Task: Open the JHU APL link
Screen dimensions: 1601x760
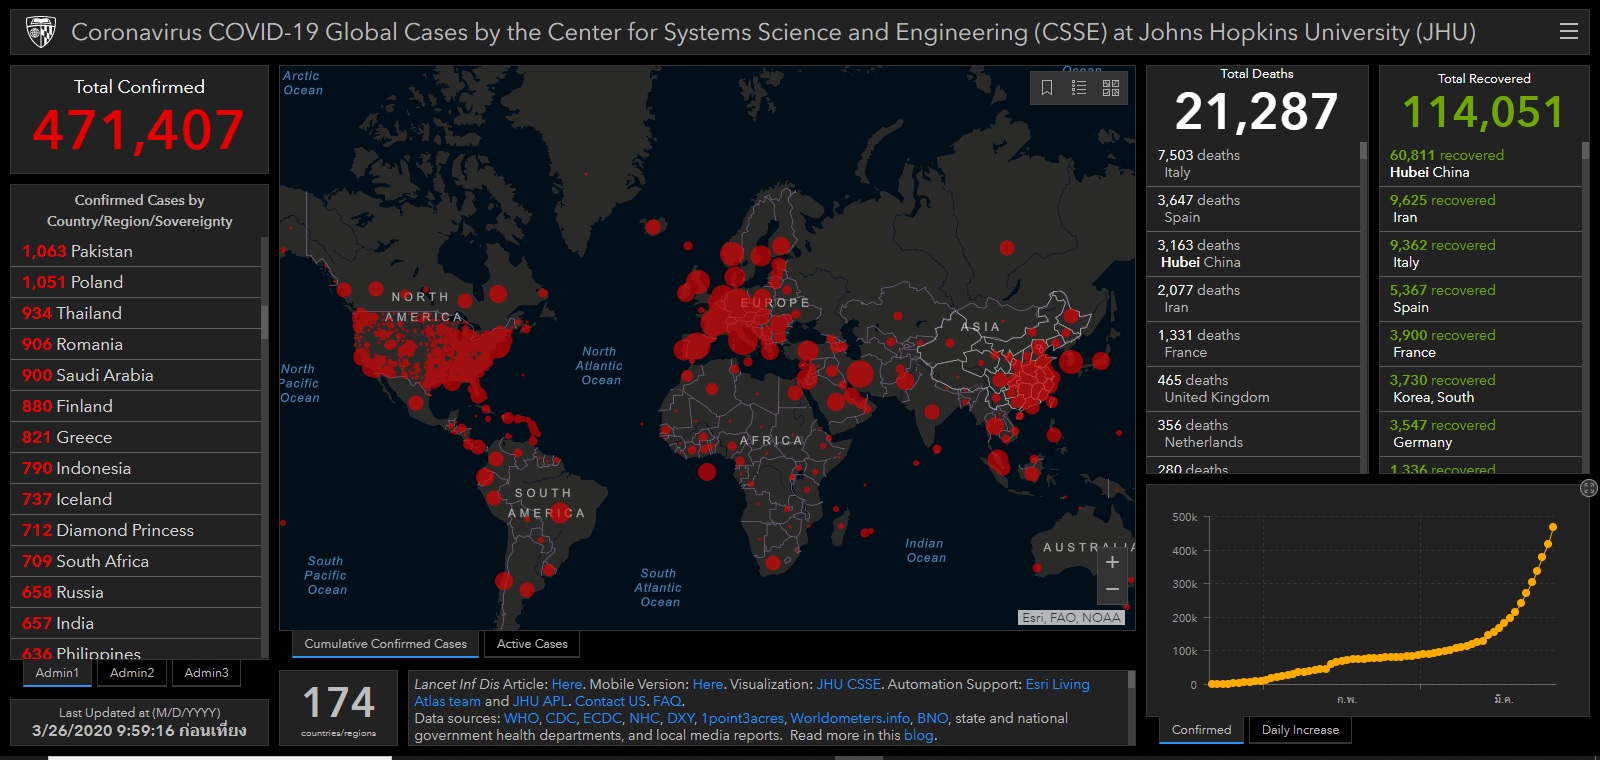Action: (540, 701)
